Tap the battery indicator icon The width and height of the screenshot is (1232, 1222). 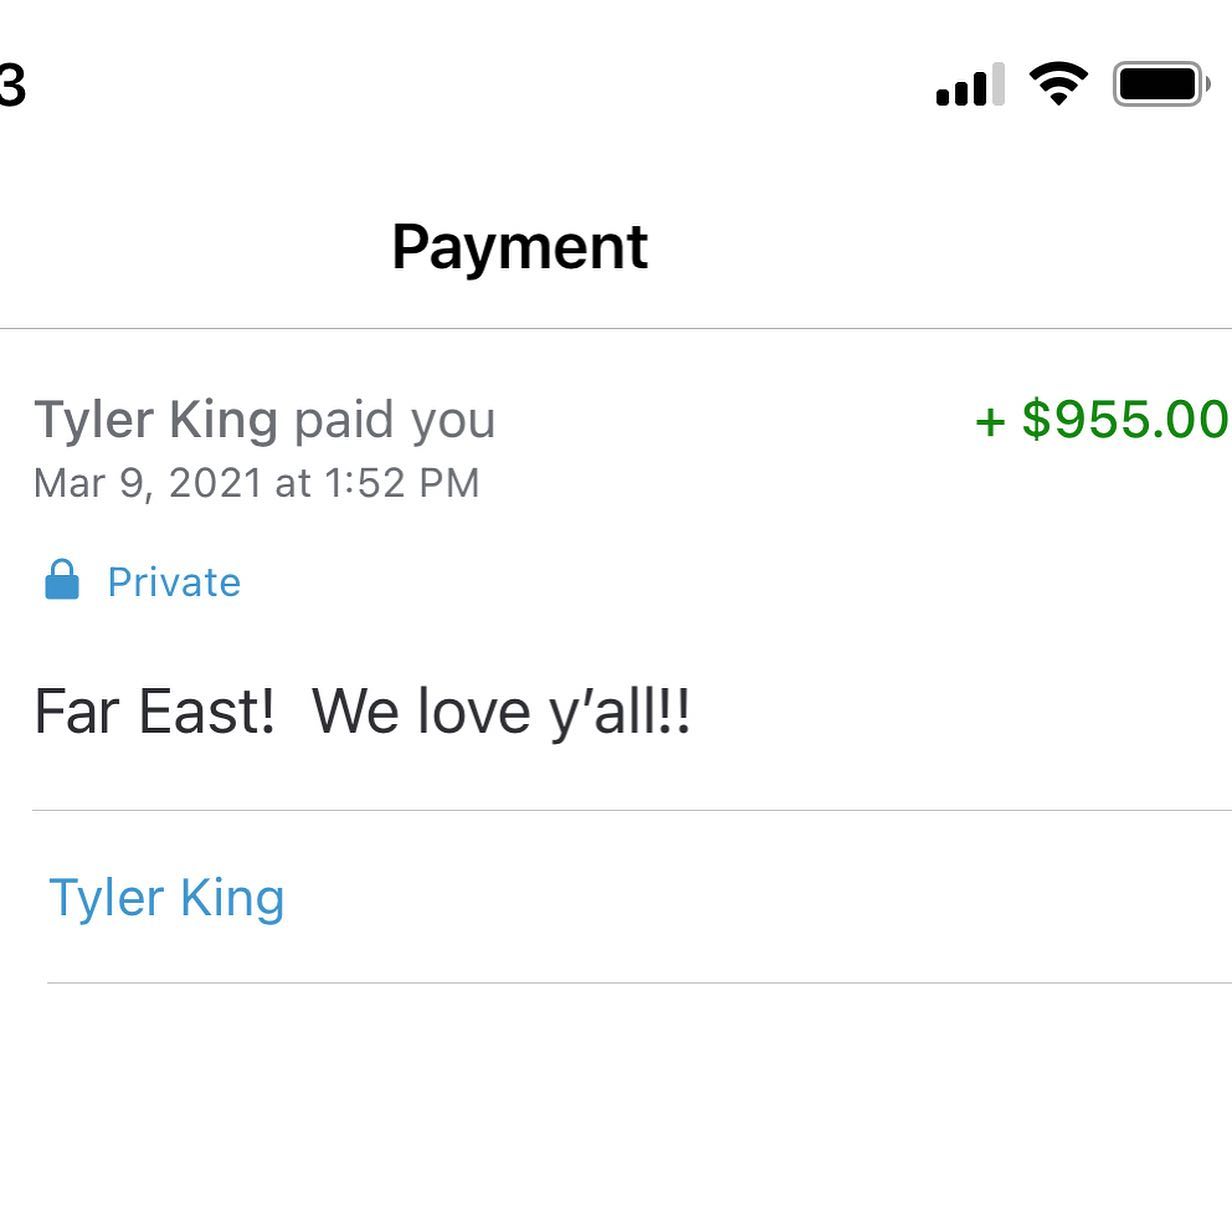(x=1160, y=85)
